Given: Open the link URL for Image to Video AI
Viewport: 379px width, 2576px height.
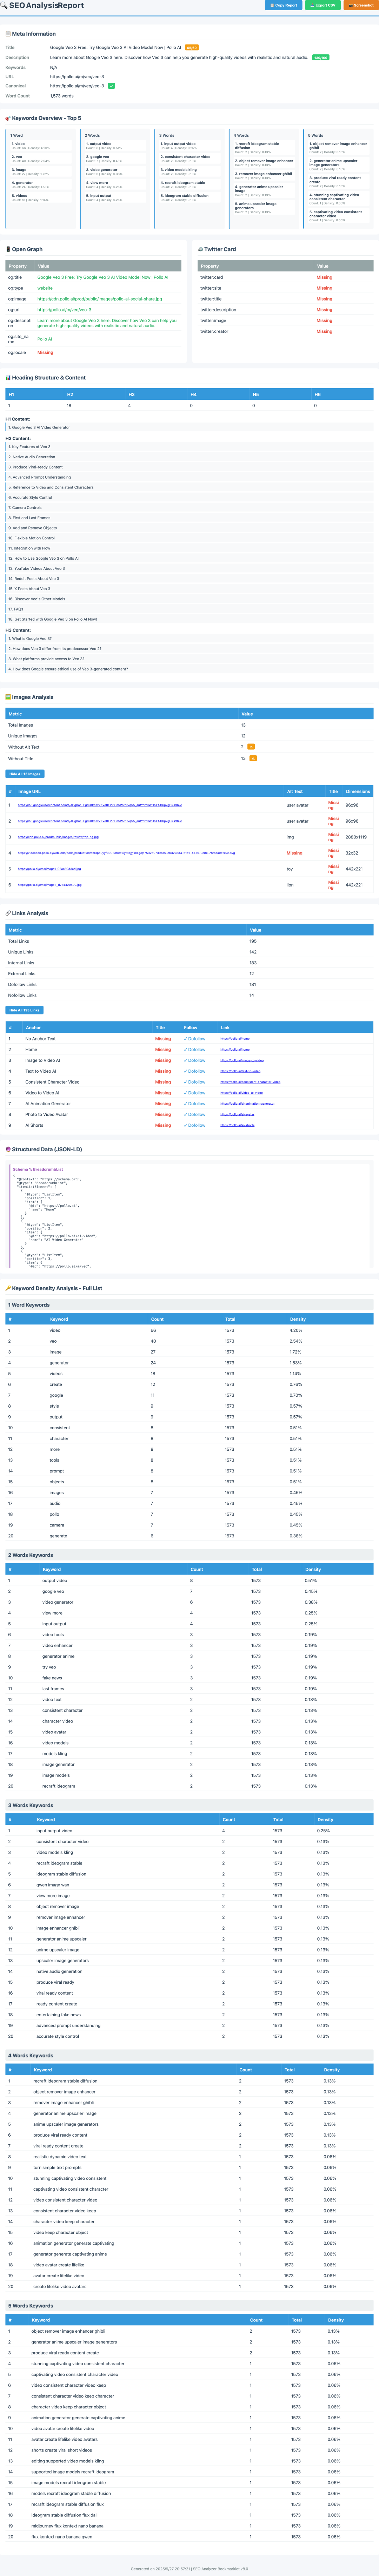Looking at the screenshot, I should (x=242, y=1060).
